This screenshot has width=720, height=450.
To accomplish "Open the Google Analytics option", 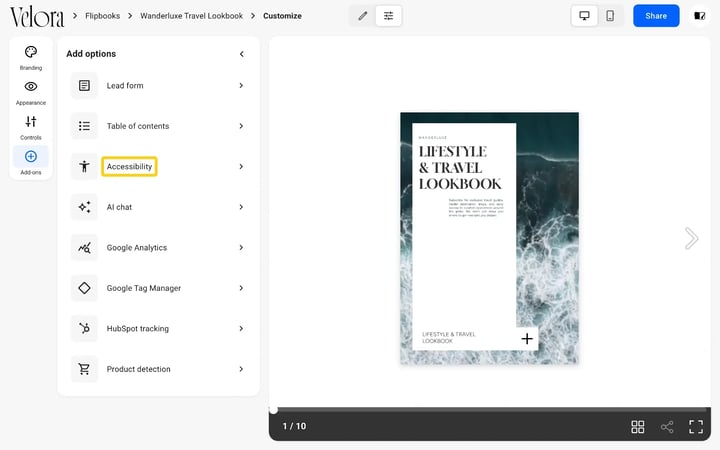I will (x=158, y=248).
